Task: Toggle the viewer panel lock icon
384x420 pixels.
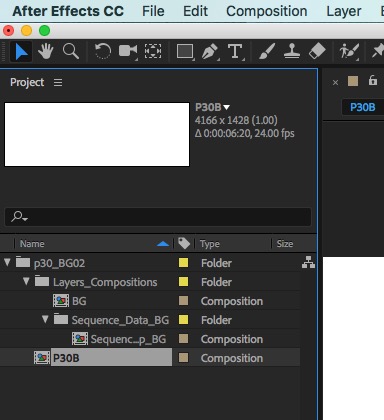Action: click(x=373, y=80)
